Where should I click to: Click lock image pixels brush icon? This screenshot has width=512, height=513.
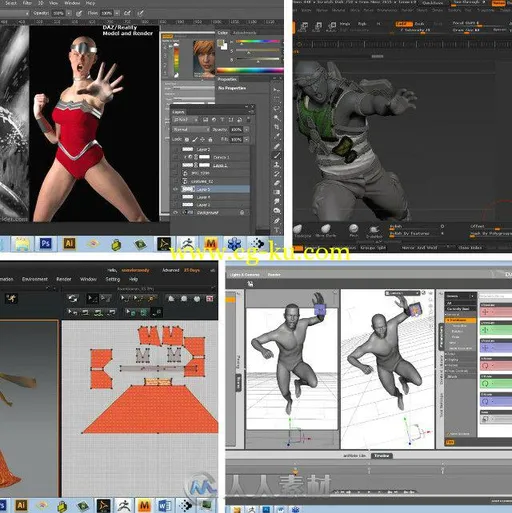coord(195,139)
